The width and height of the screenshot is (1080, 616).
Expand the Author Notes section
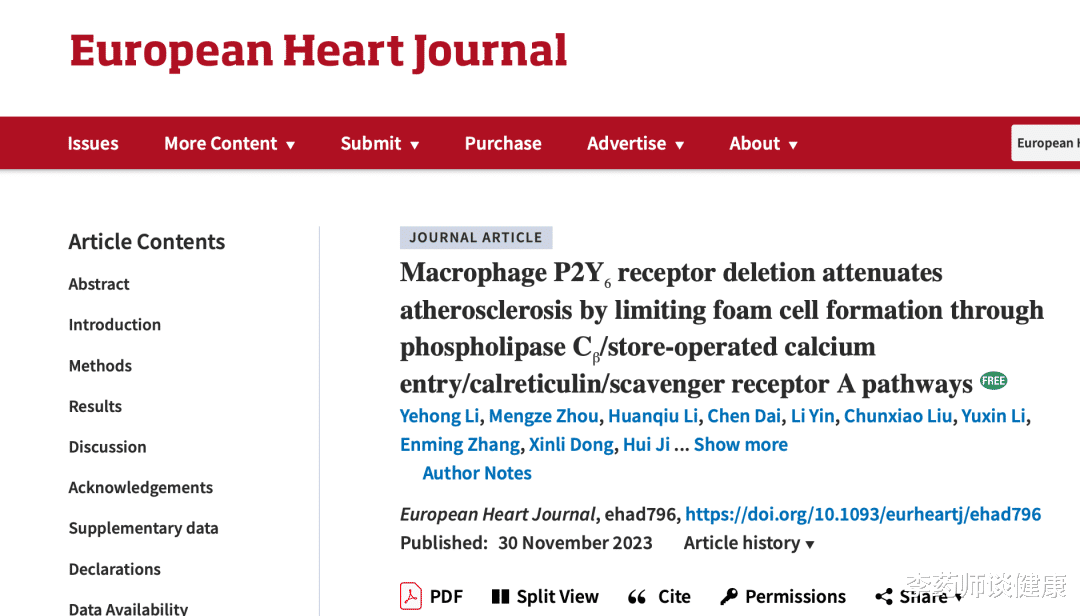477,473
